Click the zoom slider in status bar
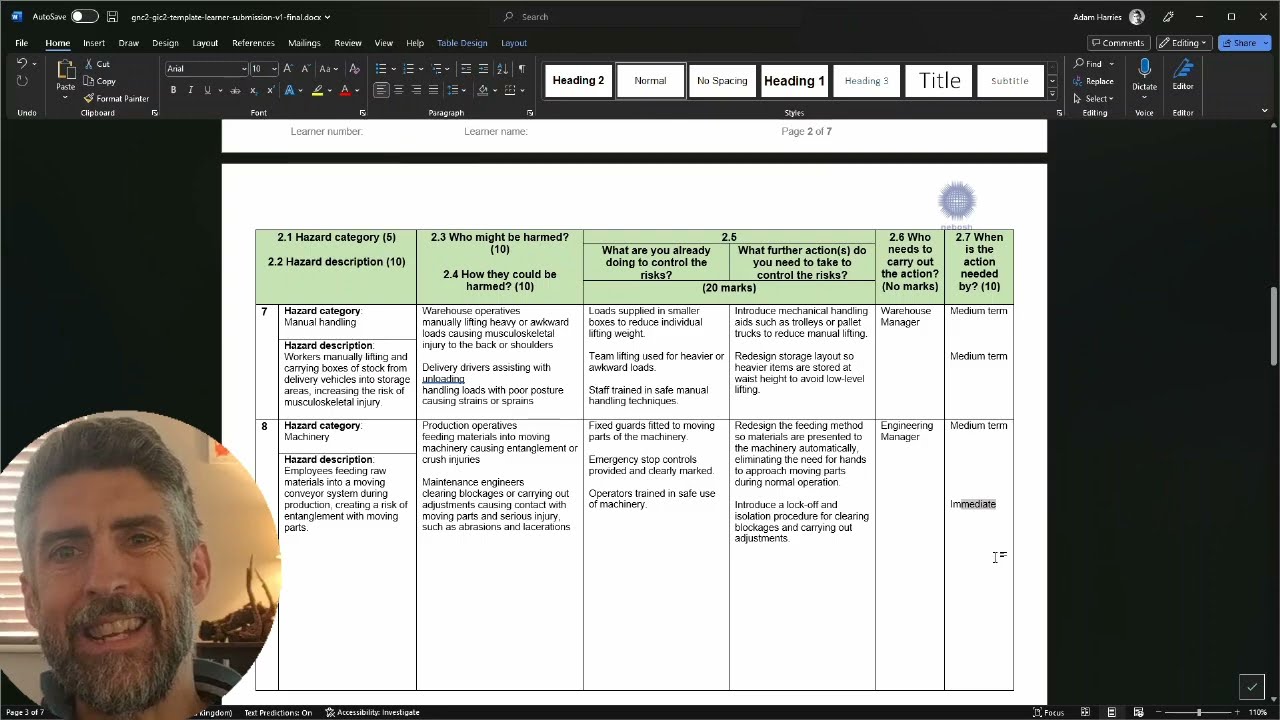 coord(1198,712)
